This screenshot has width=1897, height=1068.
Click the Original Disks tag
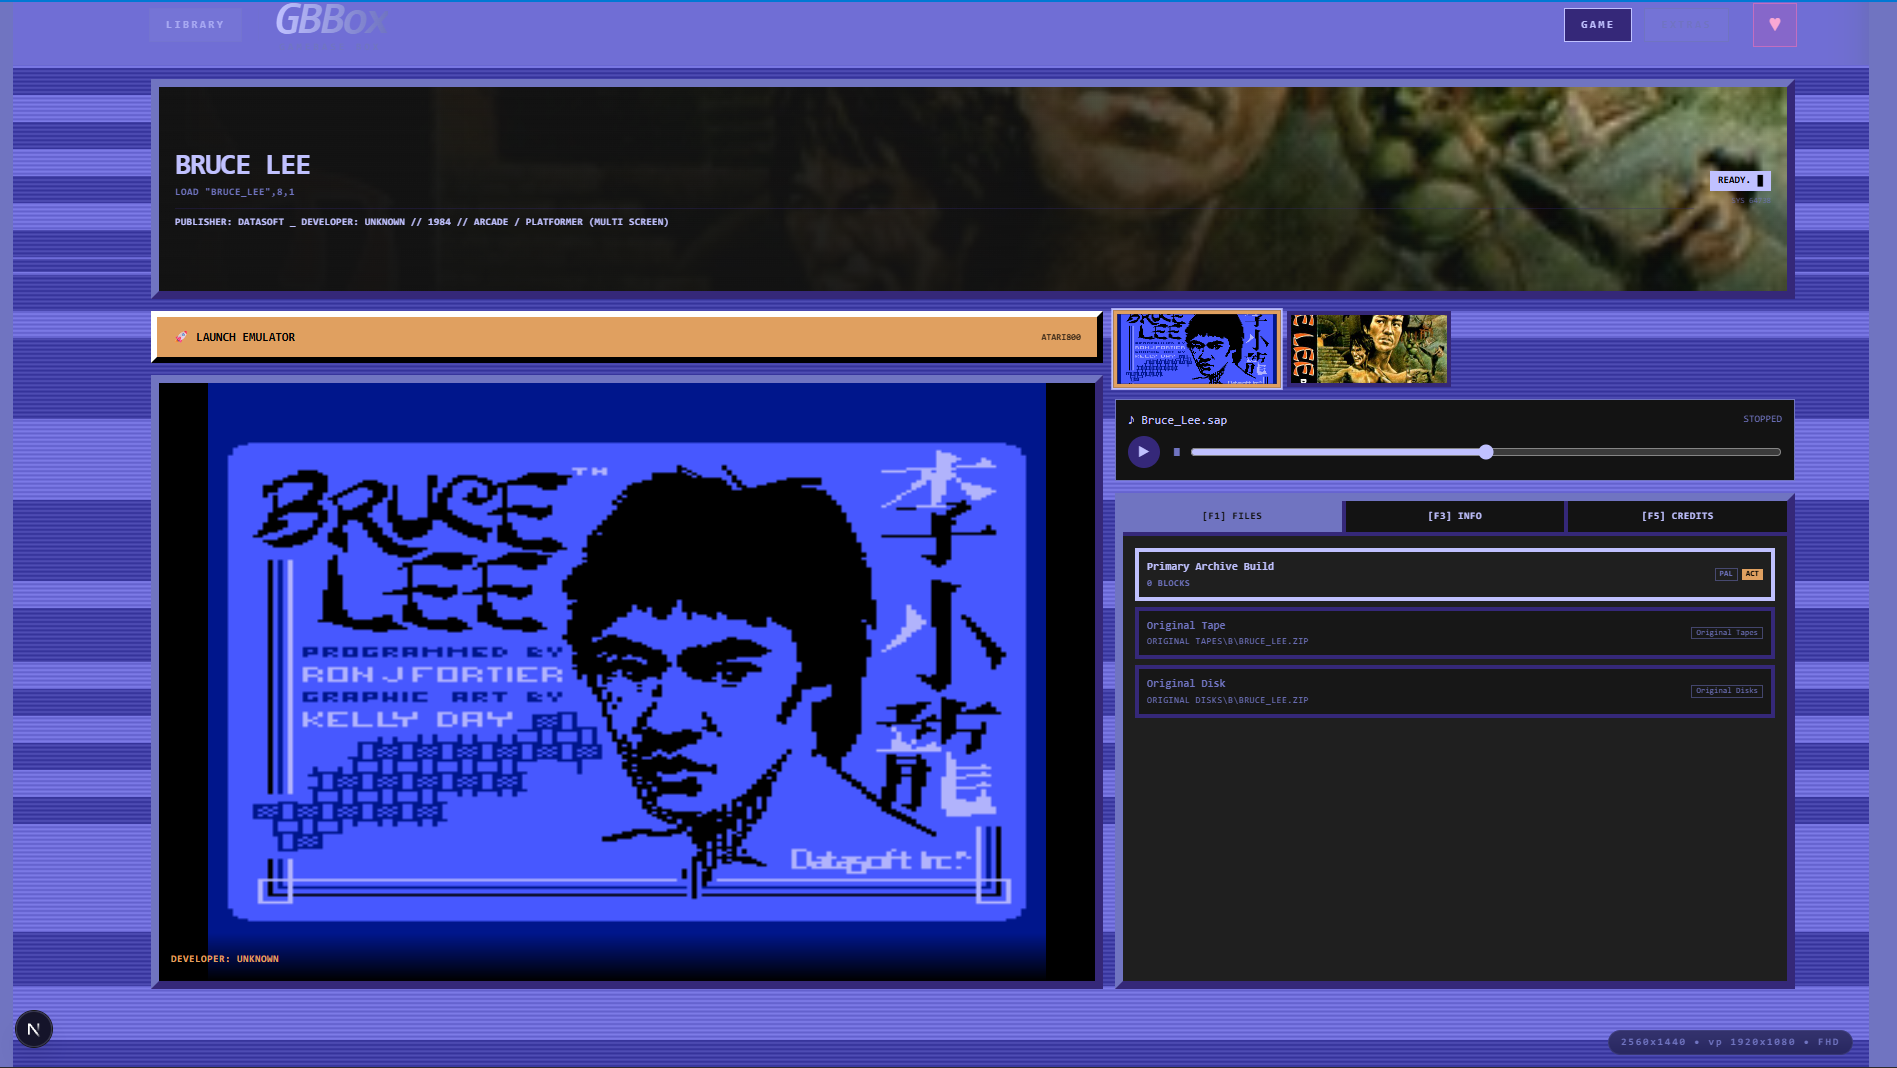pos(1726,691)
